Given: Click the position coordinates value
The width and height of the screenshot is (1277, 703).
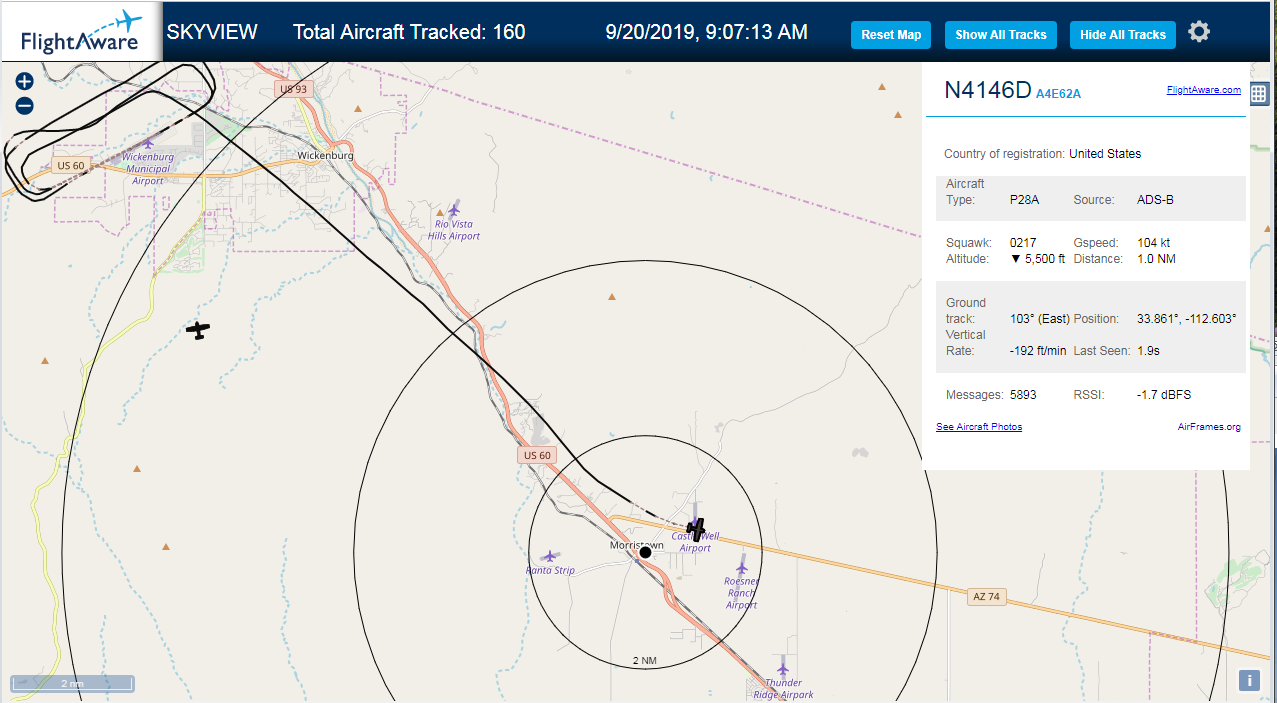Looking at the screenshot, I should (x=1187, y=319).
